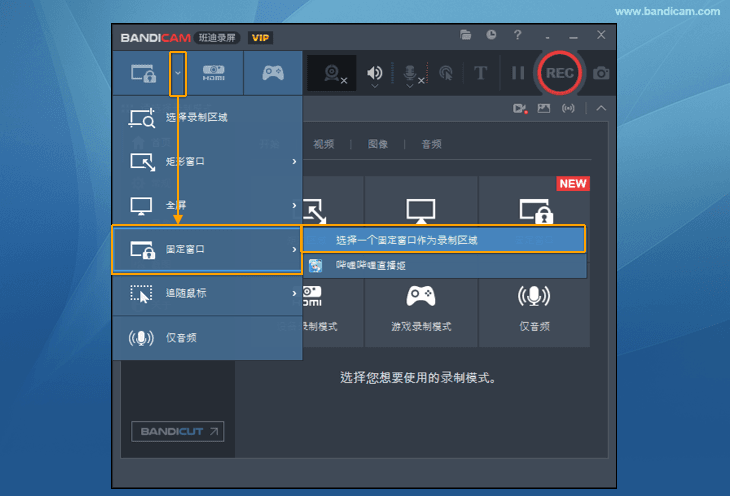Toggle the text overlay T icon
The height and width of the screenshot is (496, 730).
coord(480,73)
